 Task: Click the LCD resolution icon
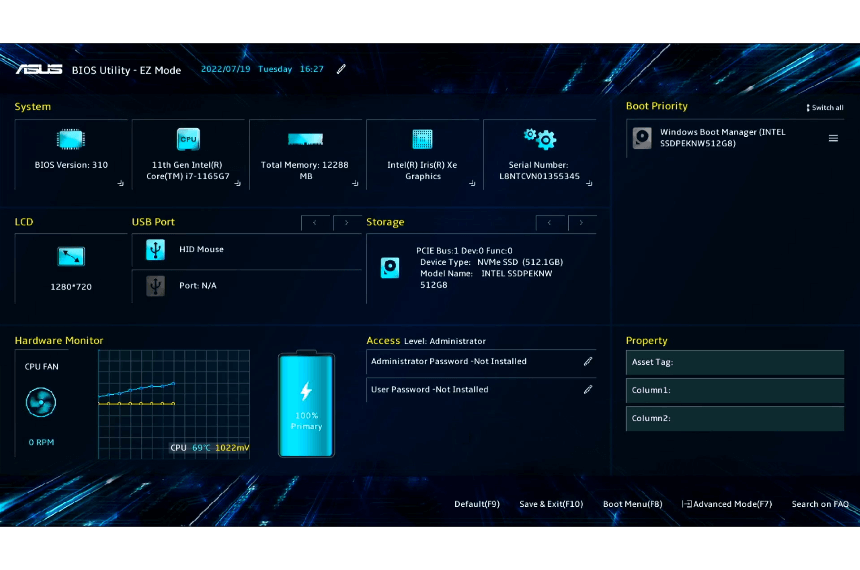click(x=71, y=256)
